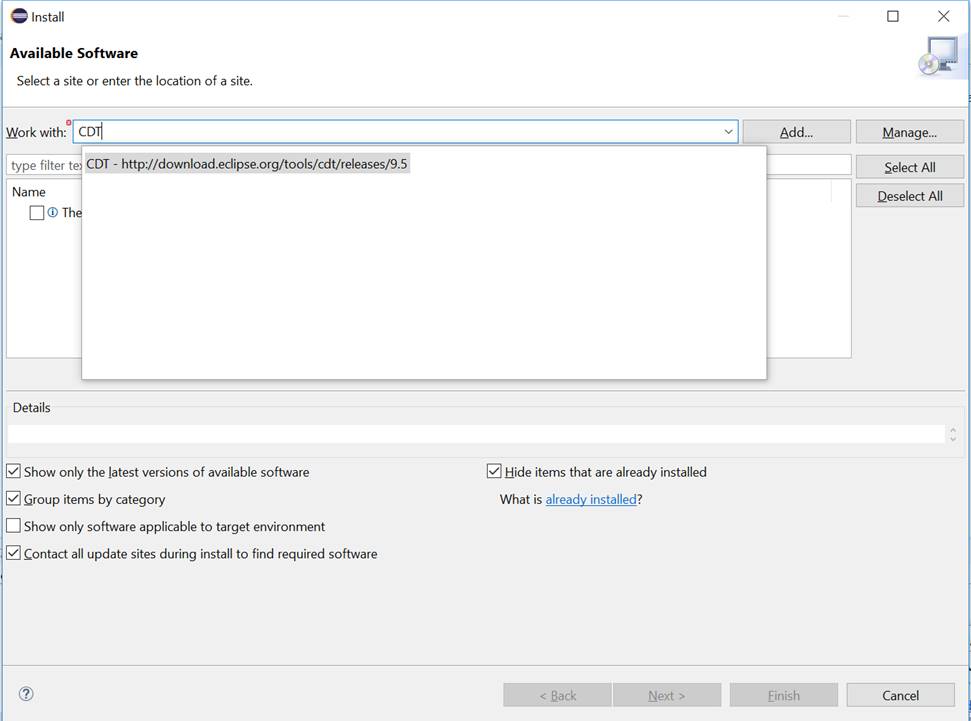
Task: Uncheck Show only the latest versions option
Action: coord(13,471)
